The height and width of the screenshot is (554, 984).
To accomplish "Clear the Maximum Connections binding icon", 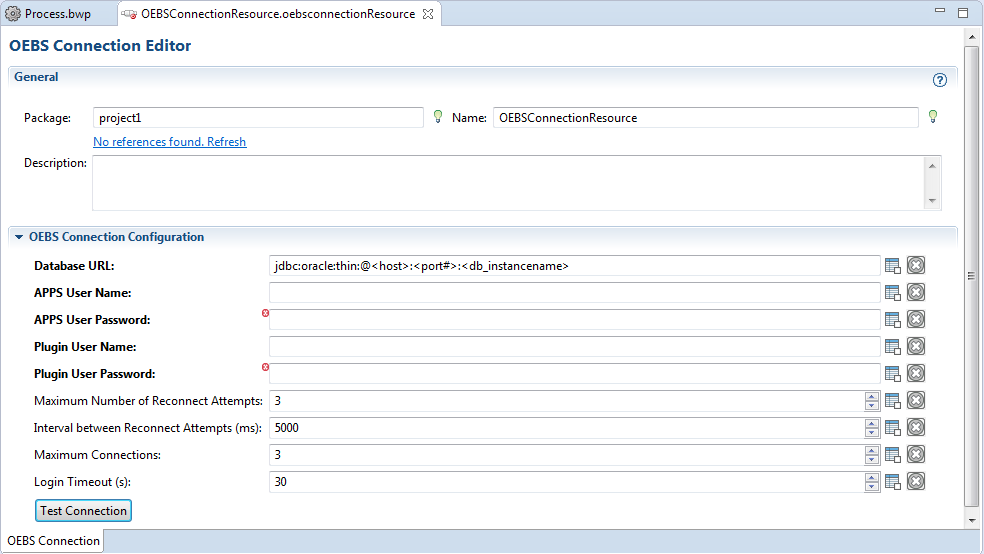I will coord(916,454).
